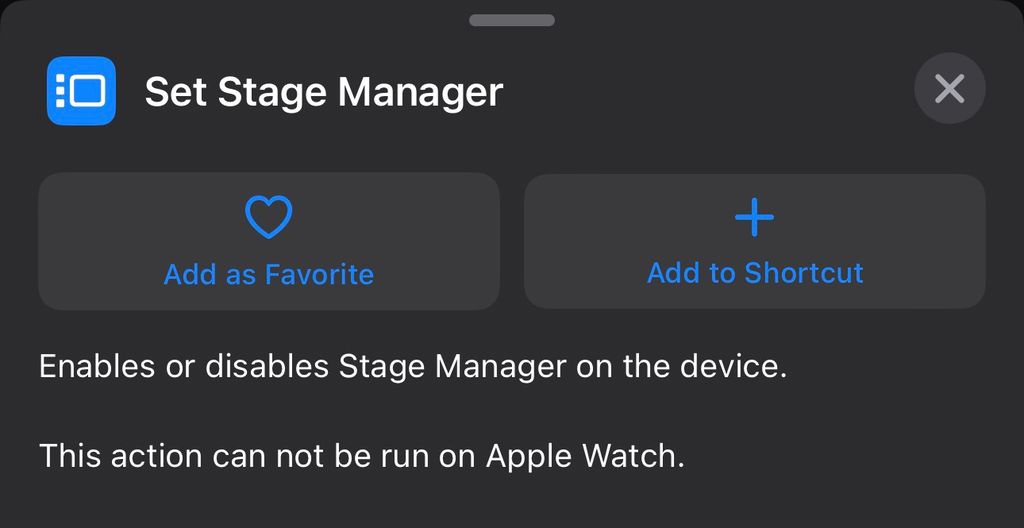Select the "Set Stage Manager" title text
1024x528 pixels.
[x=323, y=92]
